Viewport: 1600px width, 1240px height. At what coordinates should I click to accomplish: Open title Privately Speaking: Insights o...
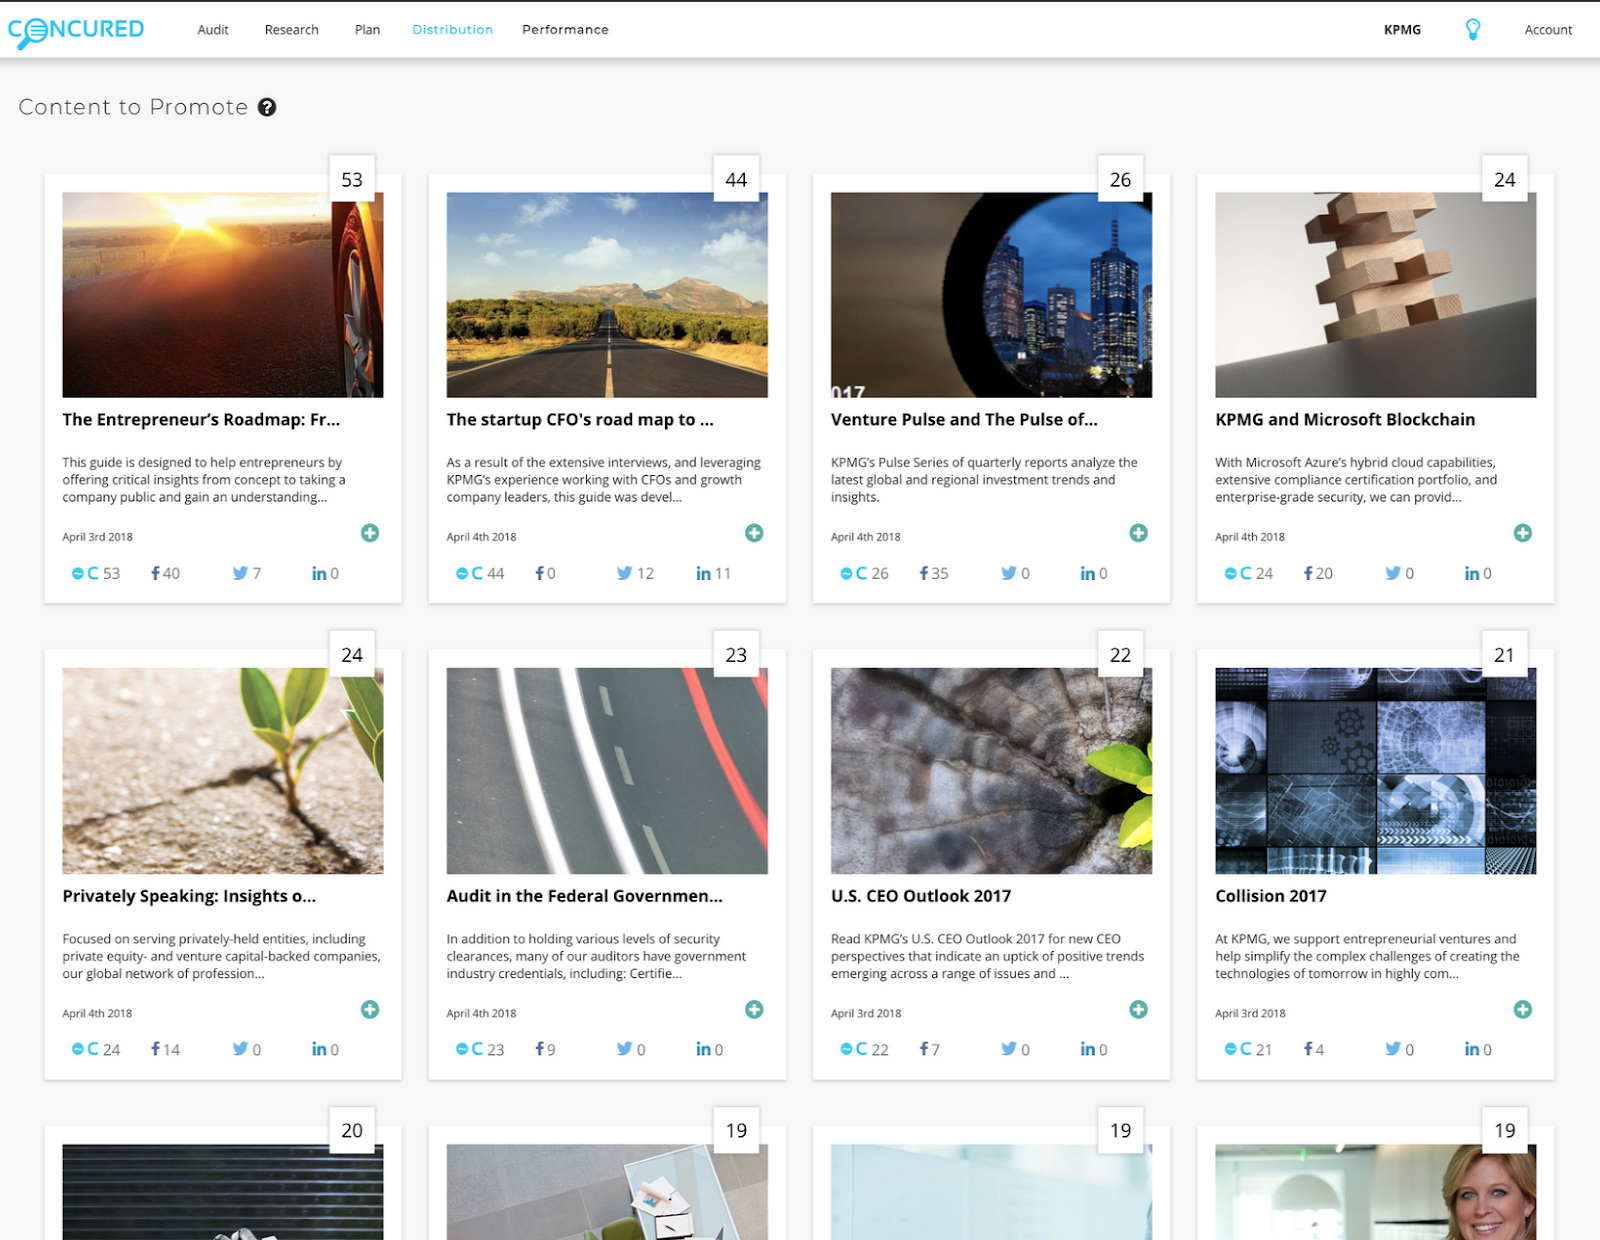189,896
